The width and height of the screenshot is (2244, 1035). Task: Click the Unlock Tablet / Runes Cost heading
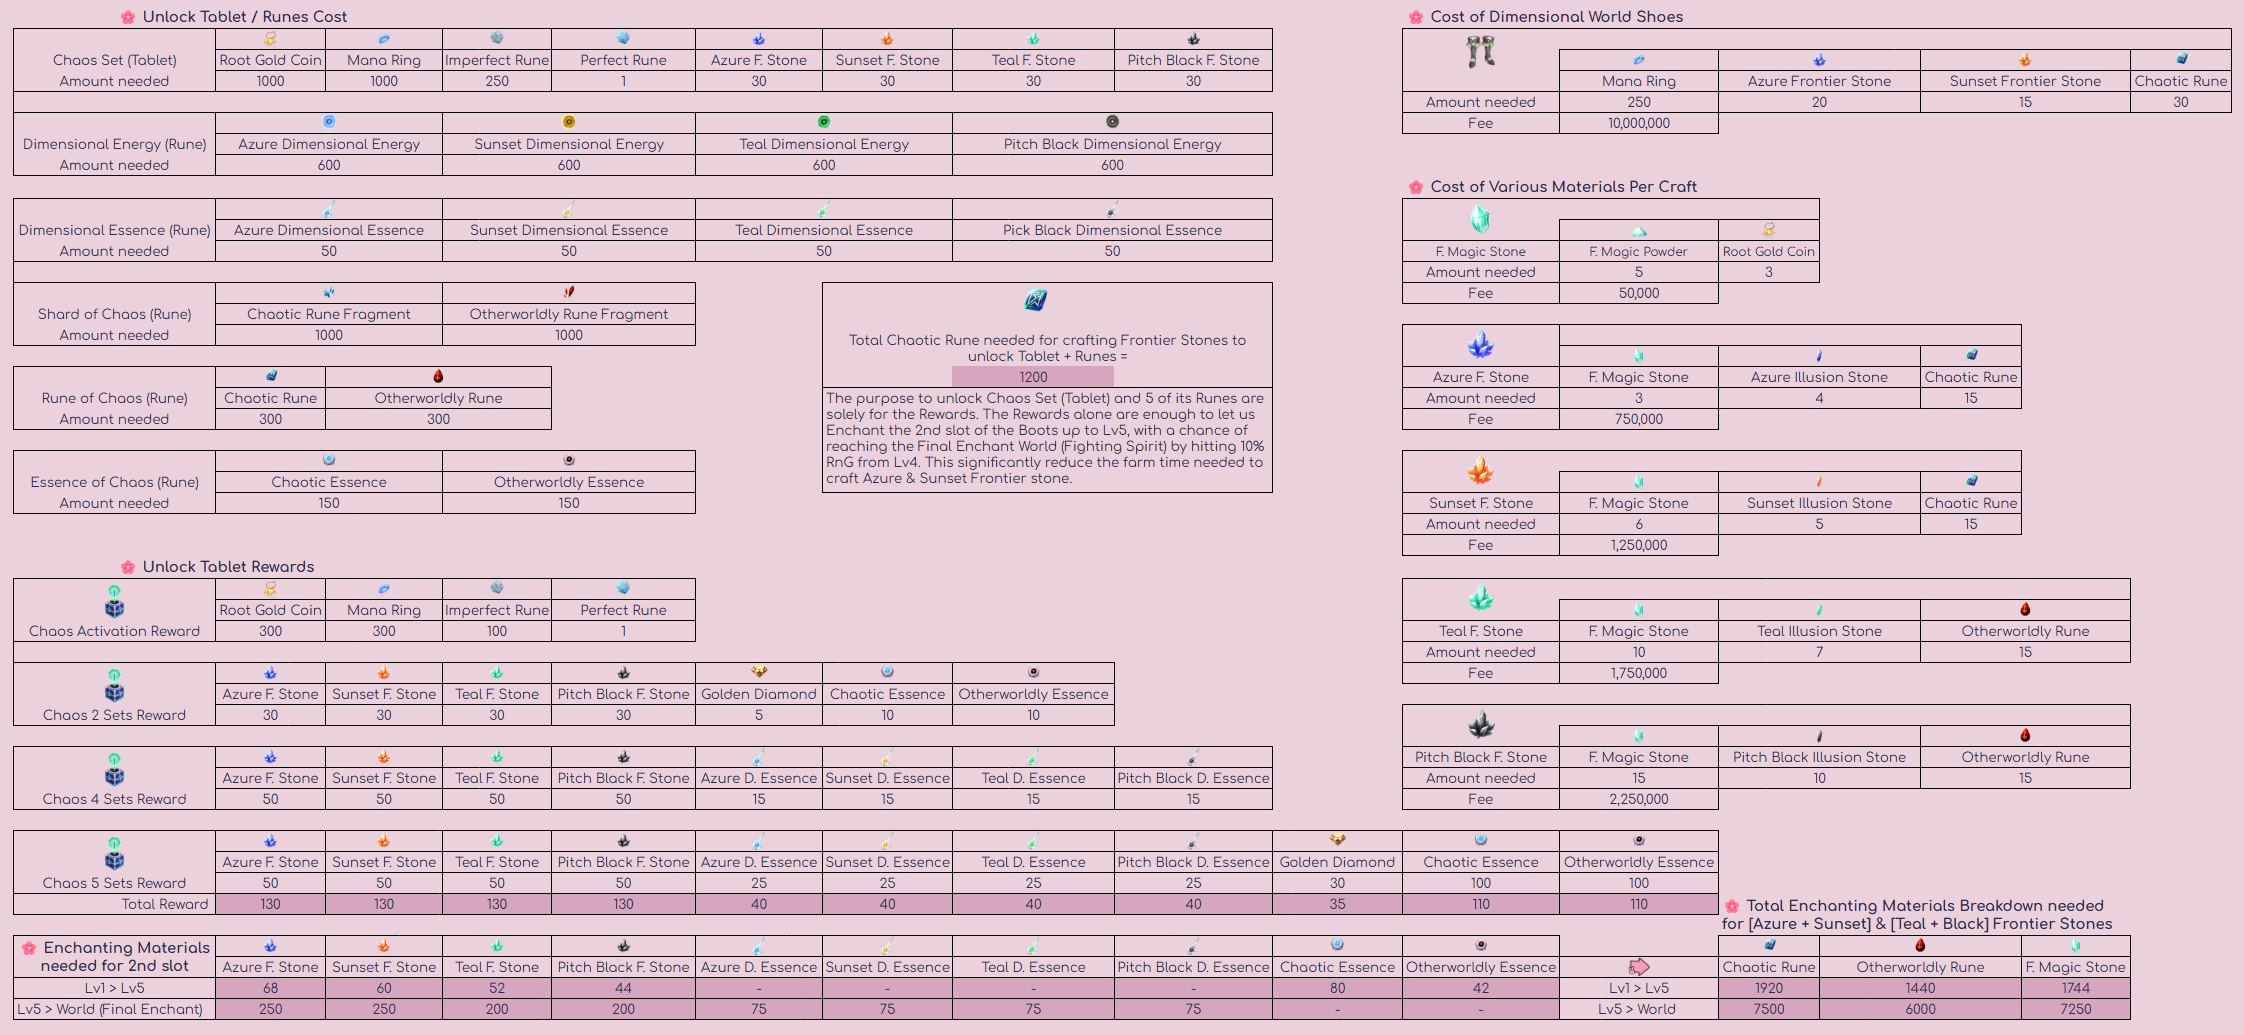245,17
